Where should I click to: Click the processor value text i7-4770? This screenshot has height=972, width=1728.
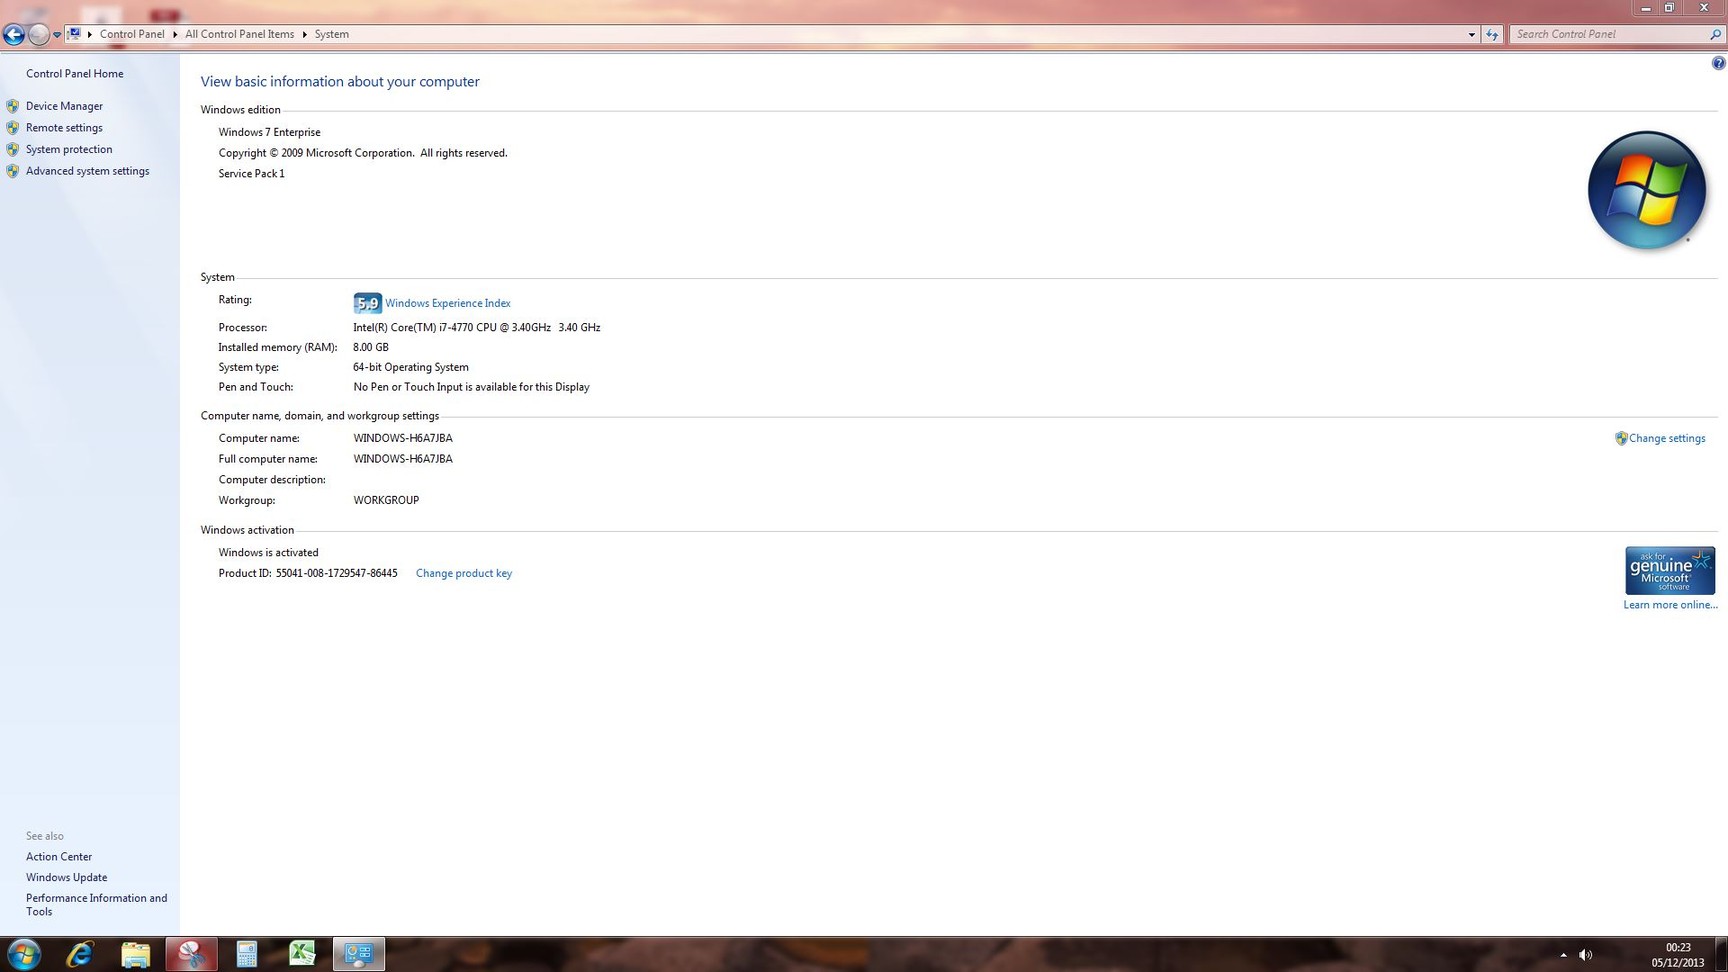[476, 328]
